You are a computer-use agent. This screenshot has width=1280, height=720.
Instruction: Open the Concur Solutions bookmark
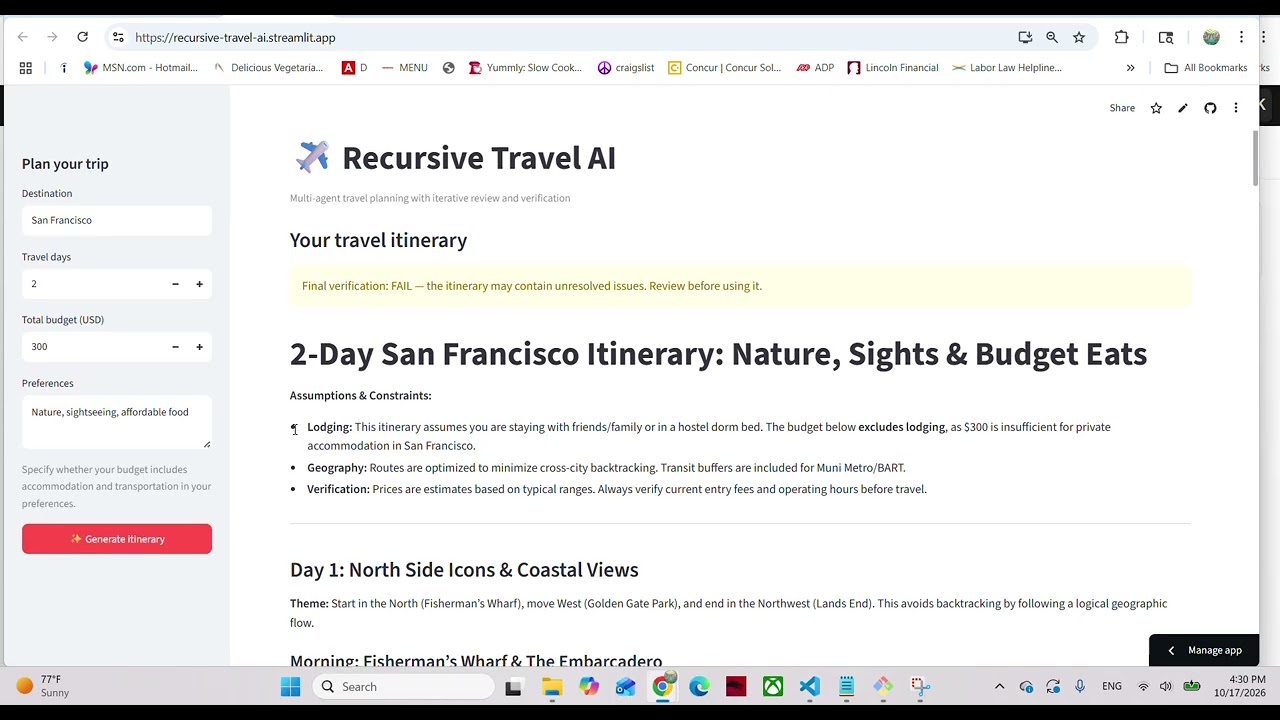click(x=725, y=68)
